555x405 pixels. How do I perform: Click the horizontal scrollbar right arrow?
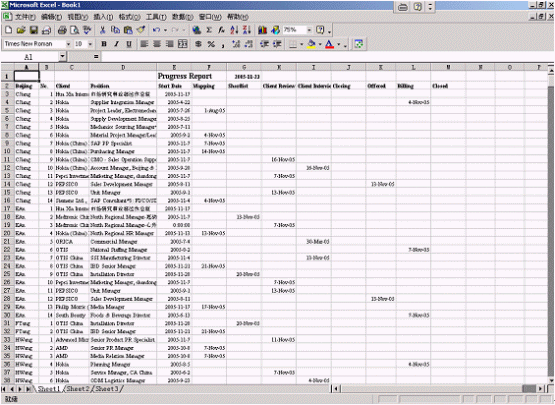pos(540,389)
